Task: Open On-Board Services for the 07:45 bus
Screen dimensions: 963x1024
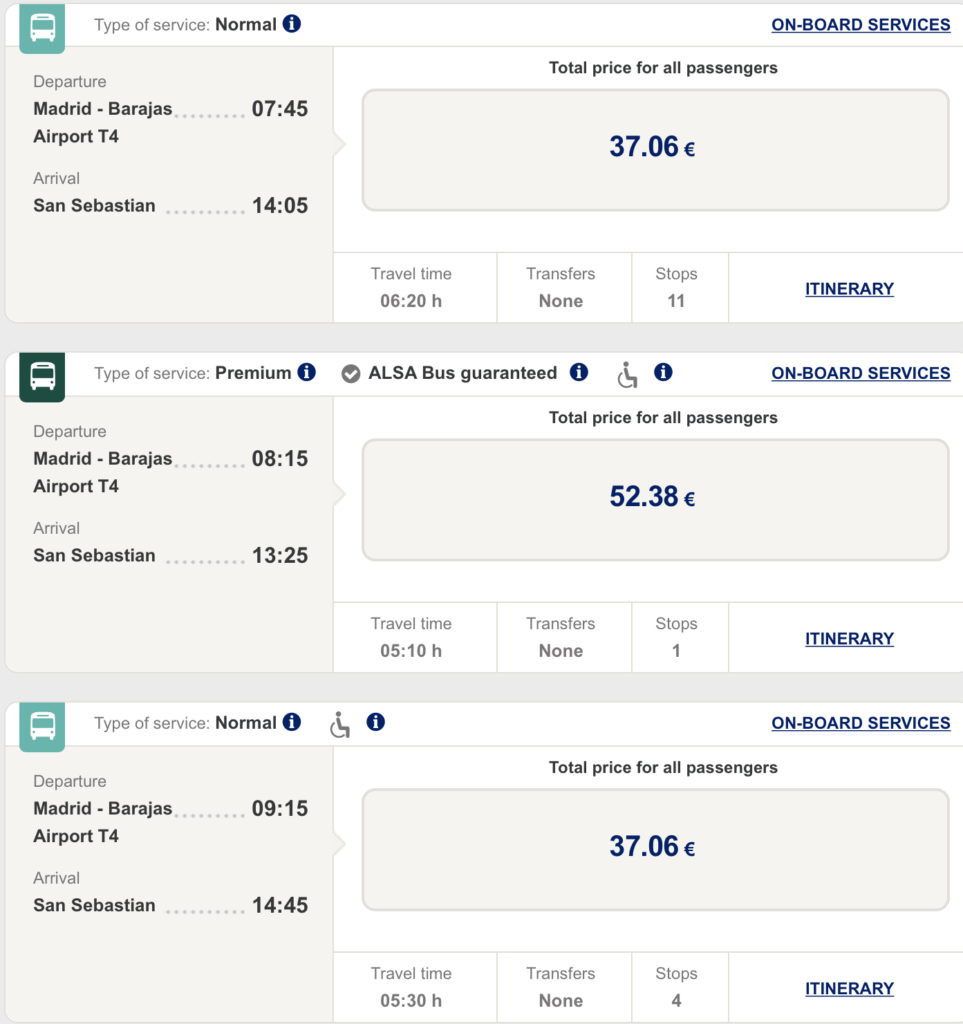Action: 860,25
